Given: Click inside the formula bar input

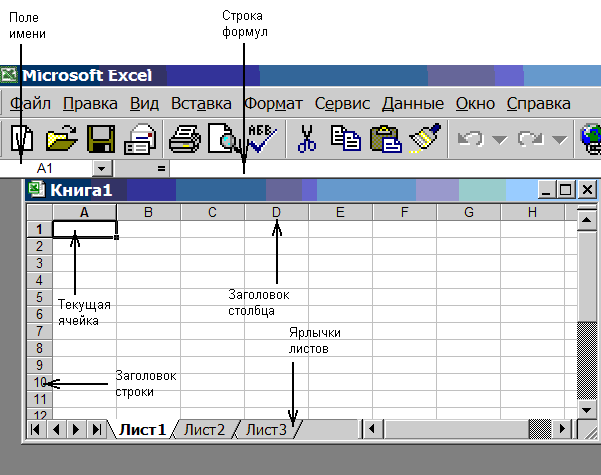Looking at the screenshot, I should pyautogui.click(x=385, y=169).
